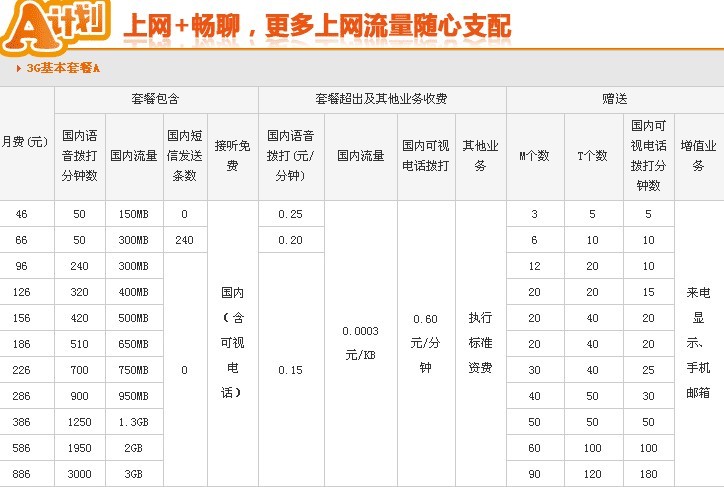Select the 886 monthly fee cell
The width and height of the screenshot is (724, 487).
tap(21, 473)
